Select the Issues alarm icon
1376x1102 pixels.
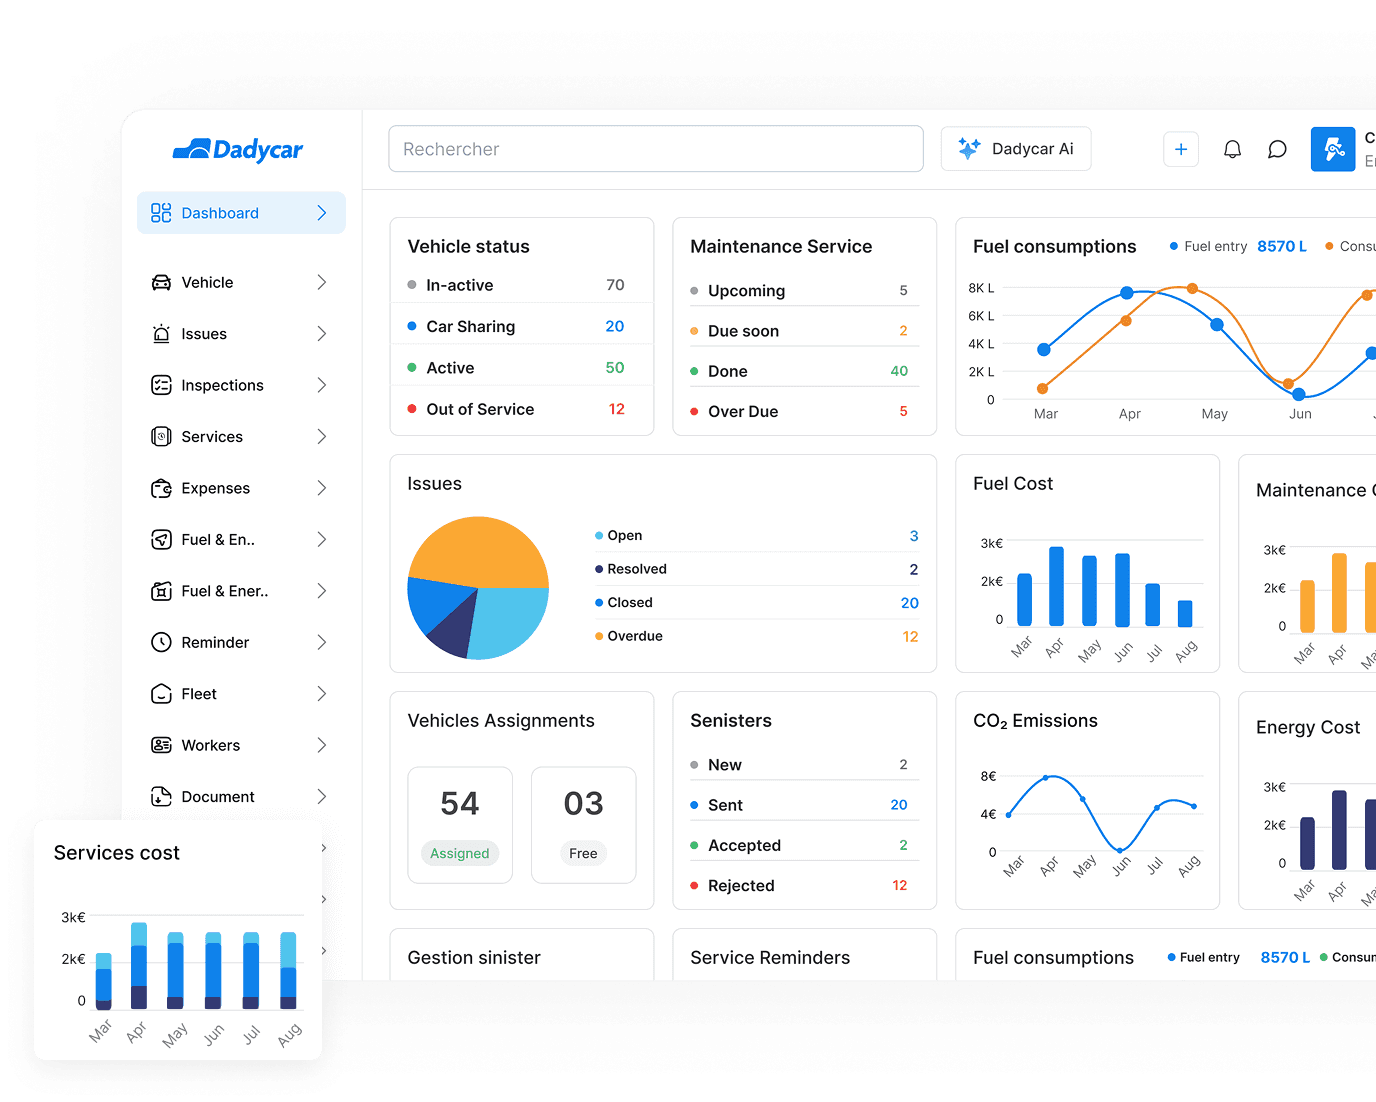pyautogui.click(x=161, y=334)
